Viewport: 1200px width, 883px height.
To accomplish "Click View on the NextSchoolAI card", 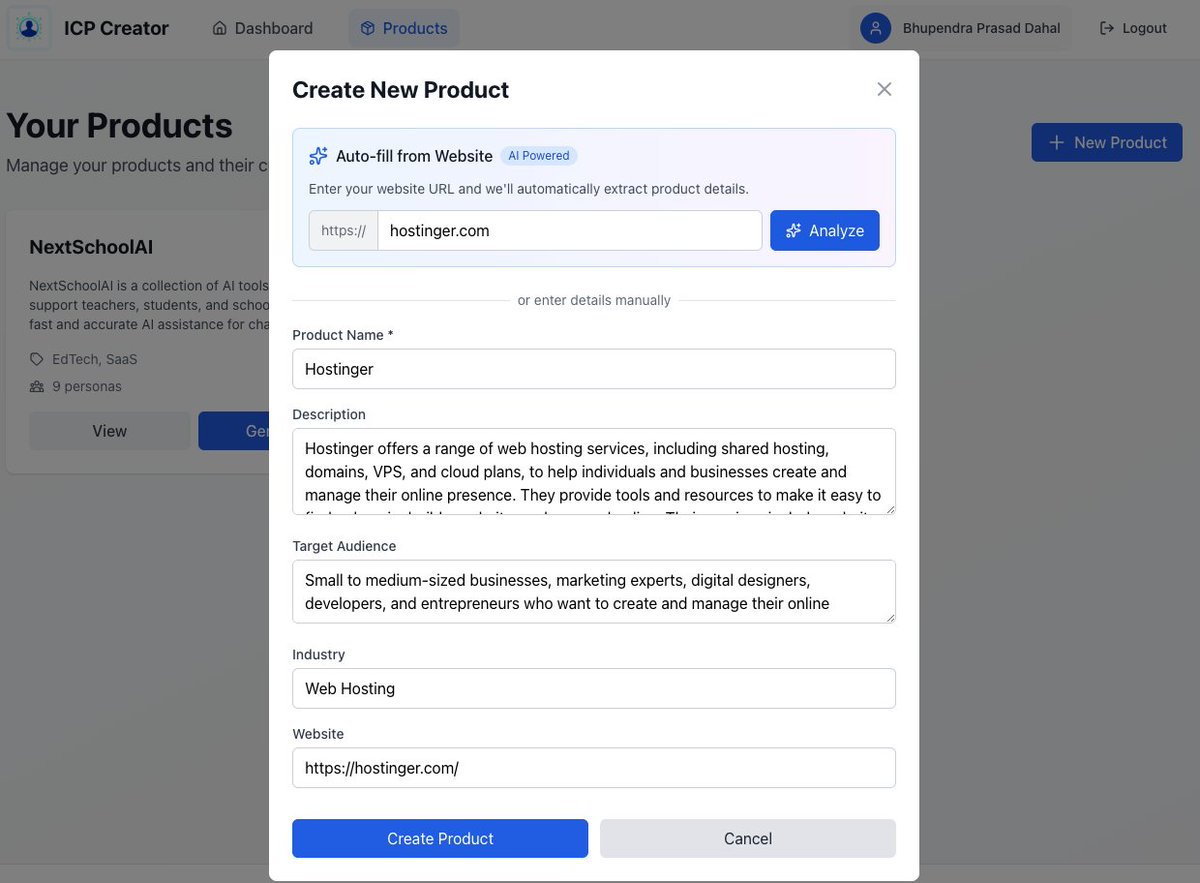I will tap(110, 431).
